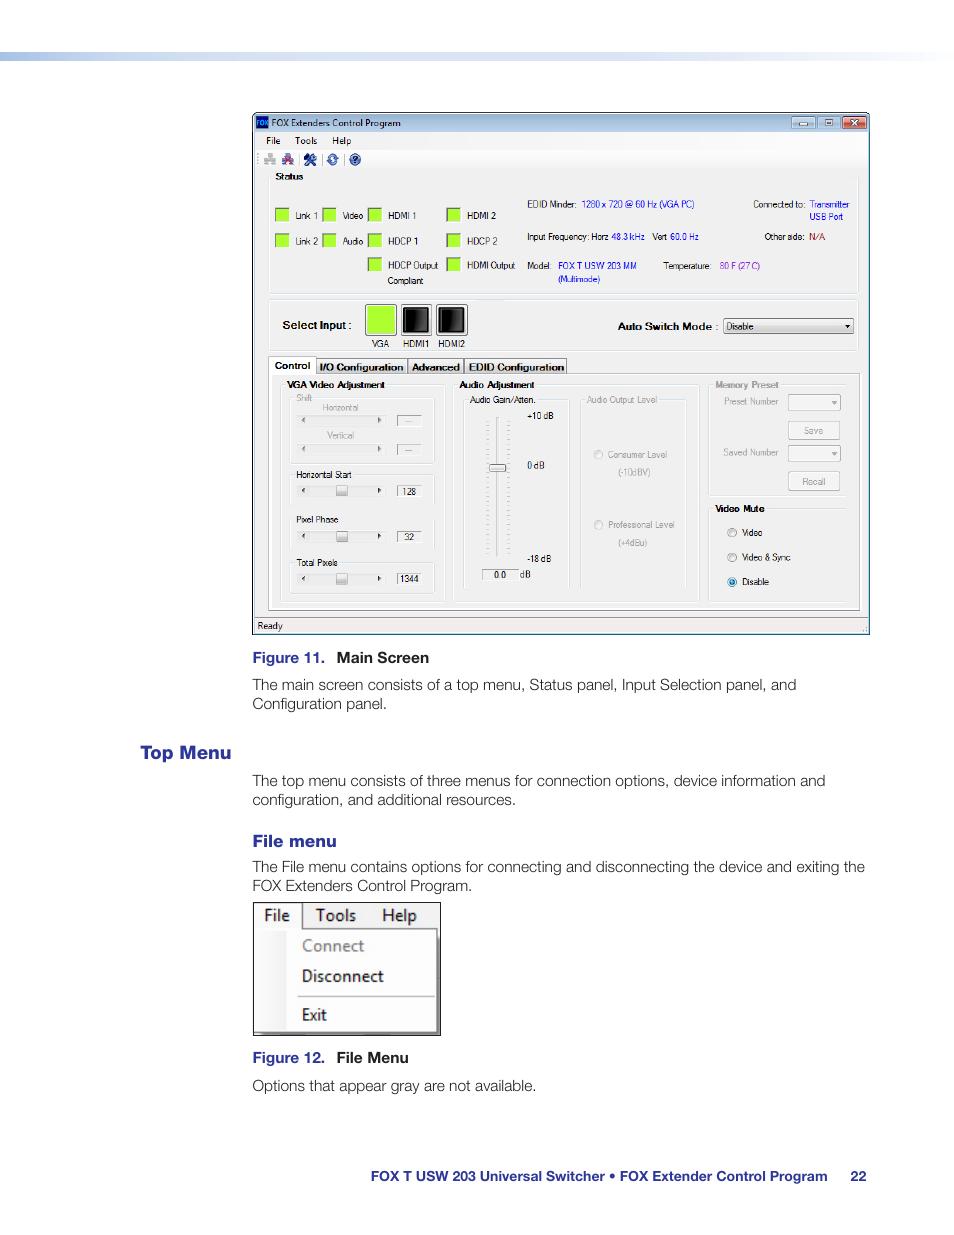
Task: Open Help menu in main screen window
Action: coord(342,141)
